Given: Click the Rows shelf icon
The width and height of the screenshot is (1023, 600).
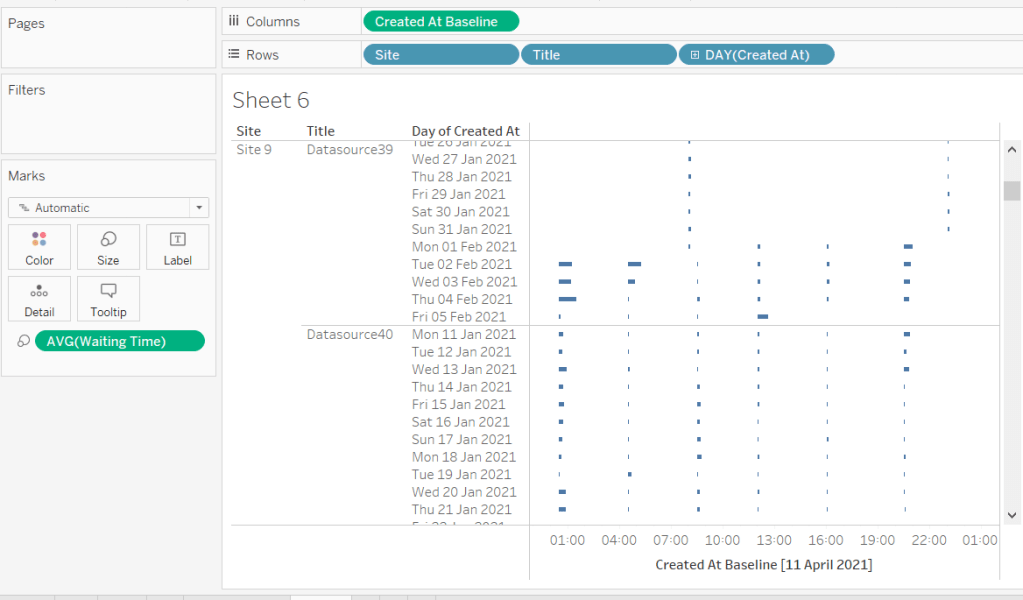Looking at the screenshot, I should tap(234, 55).
